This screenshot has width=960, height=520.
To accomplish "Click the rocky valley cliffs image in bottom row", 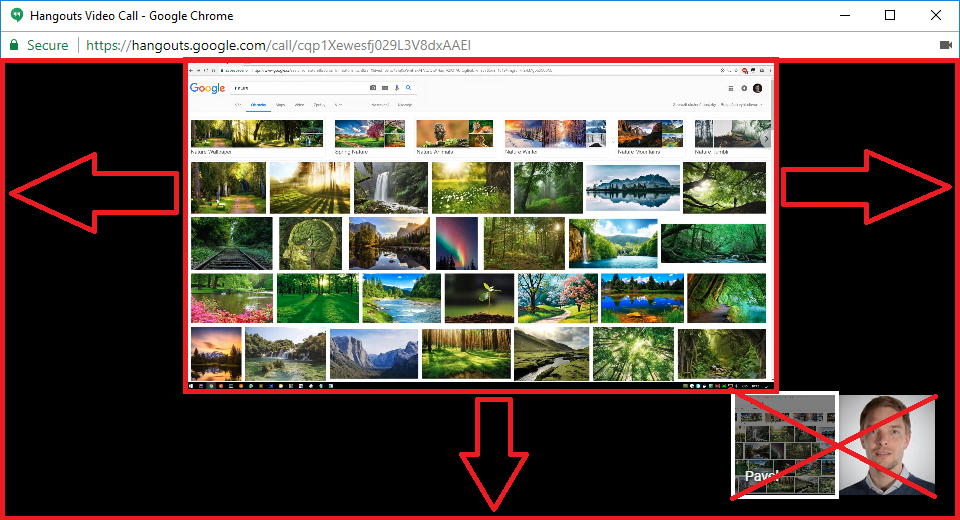I will point(374,354).
